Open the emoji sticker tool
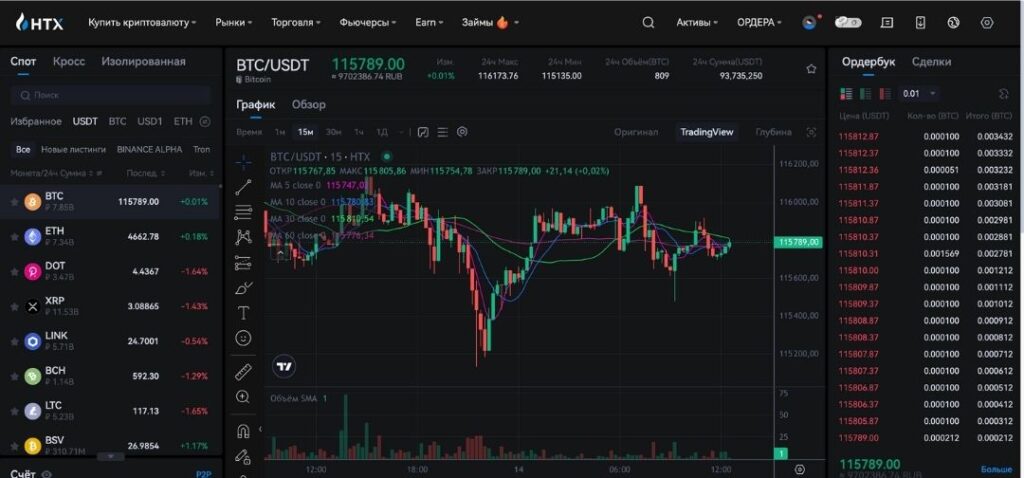Viewport: 1024px width, 478px height. click(x=243, y=339)
